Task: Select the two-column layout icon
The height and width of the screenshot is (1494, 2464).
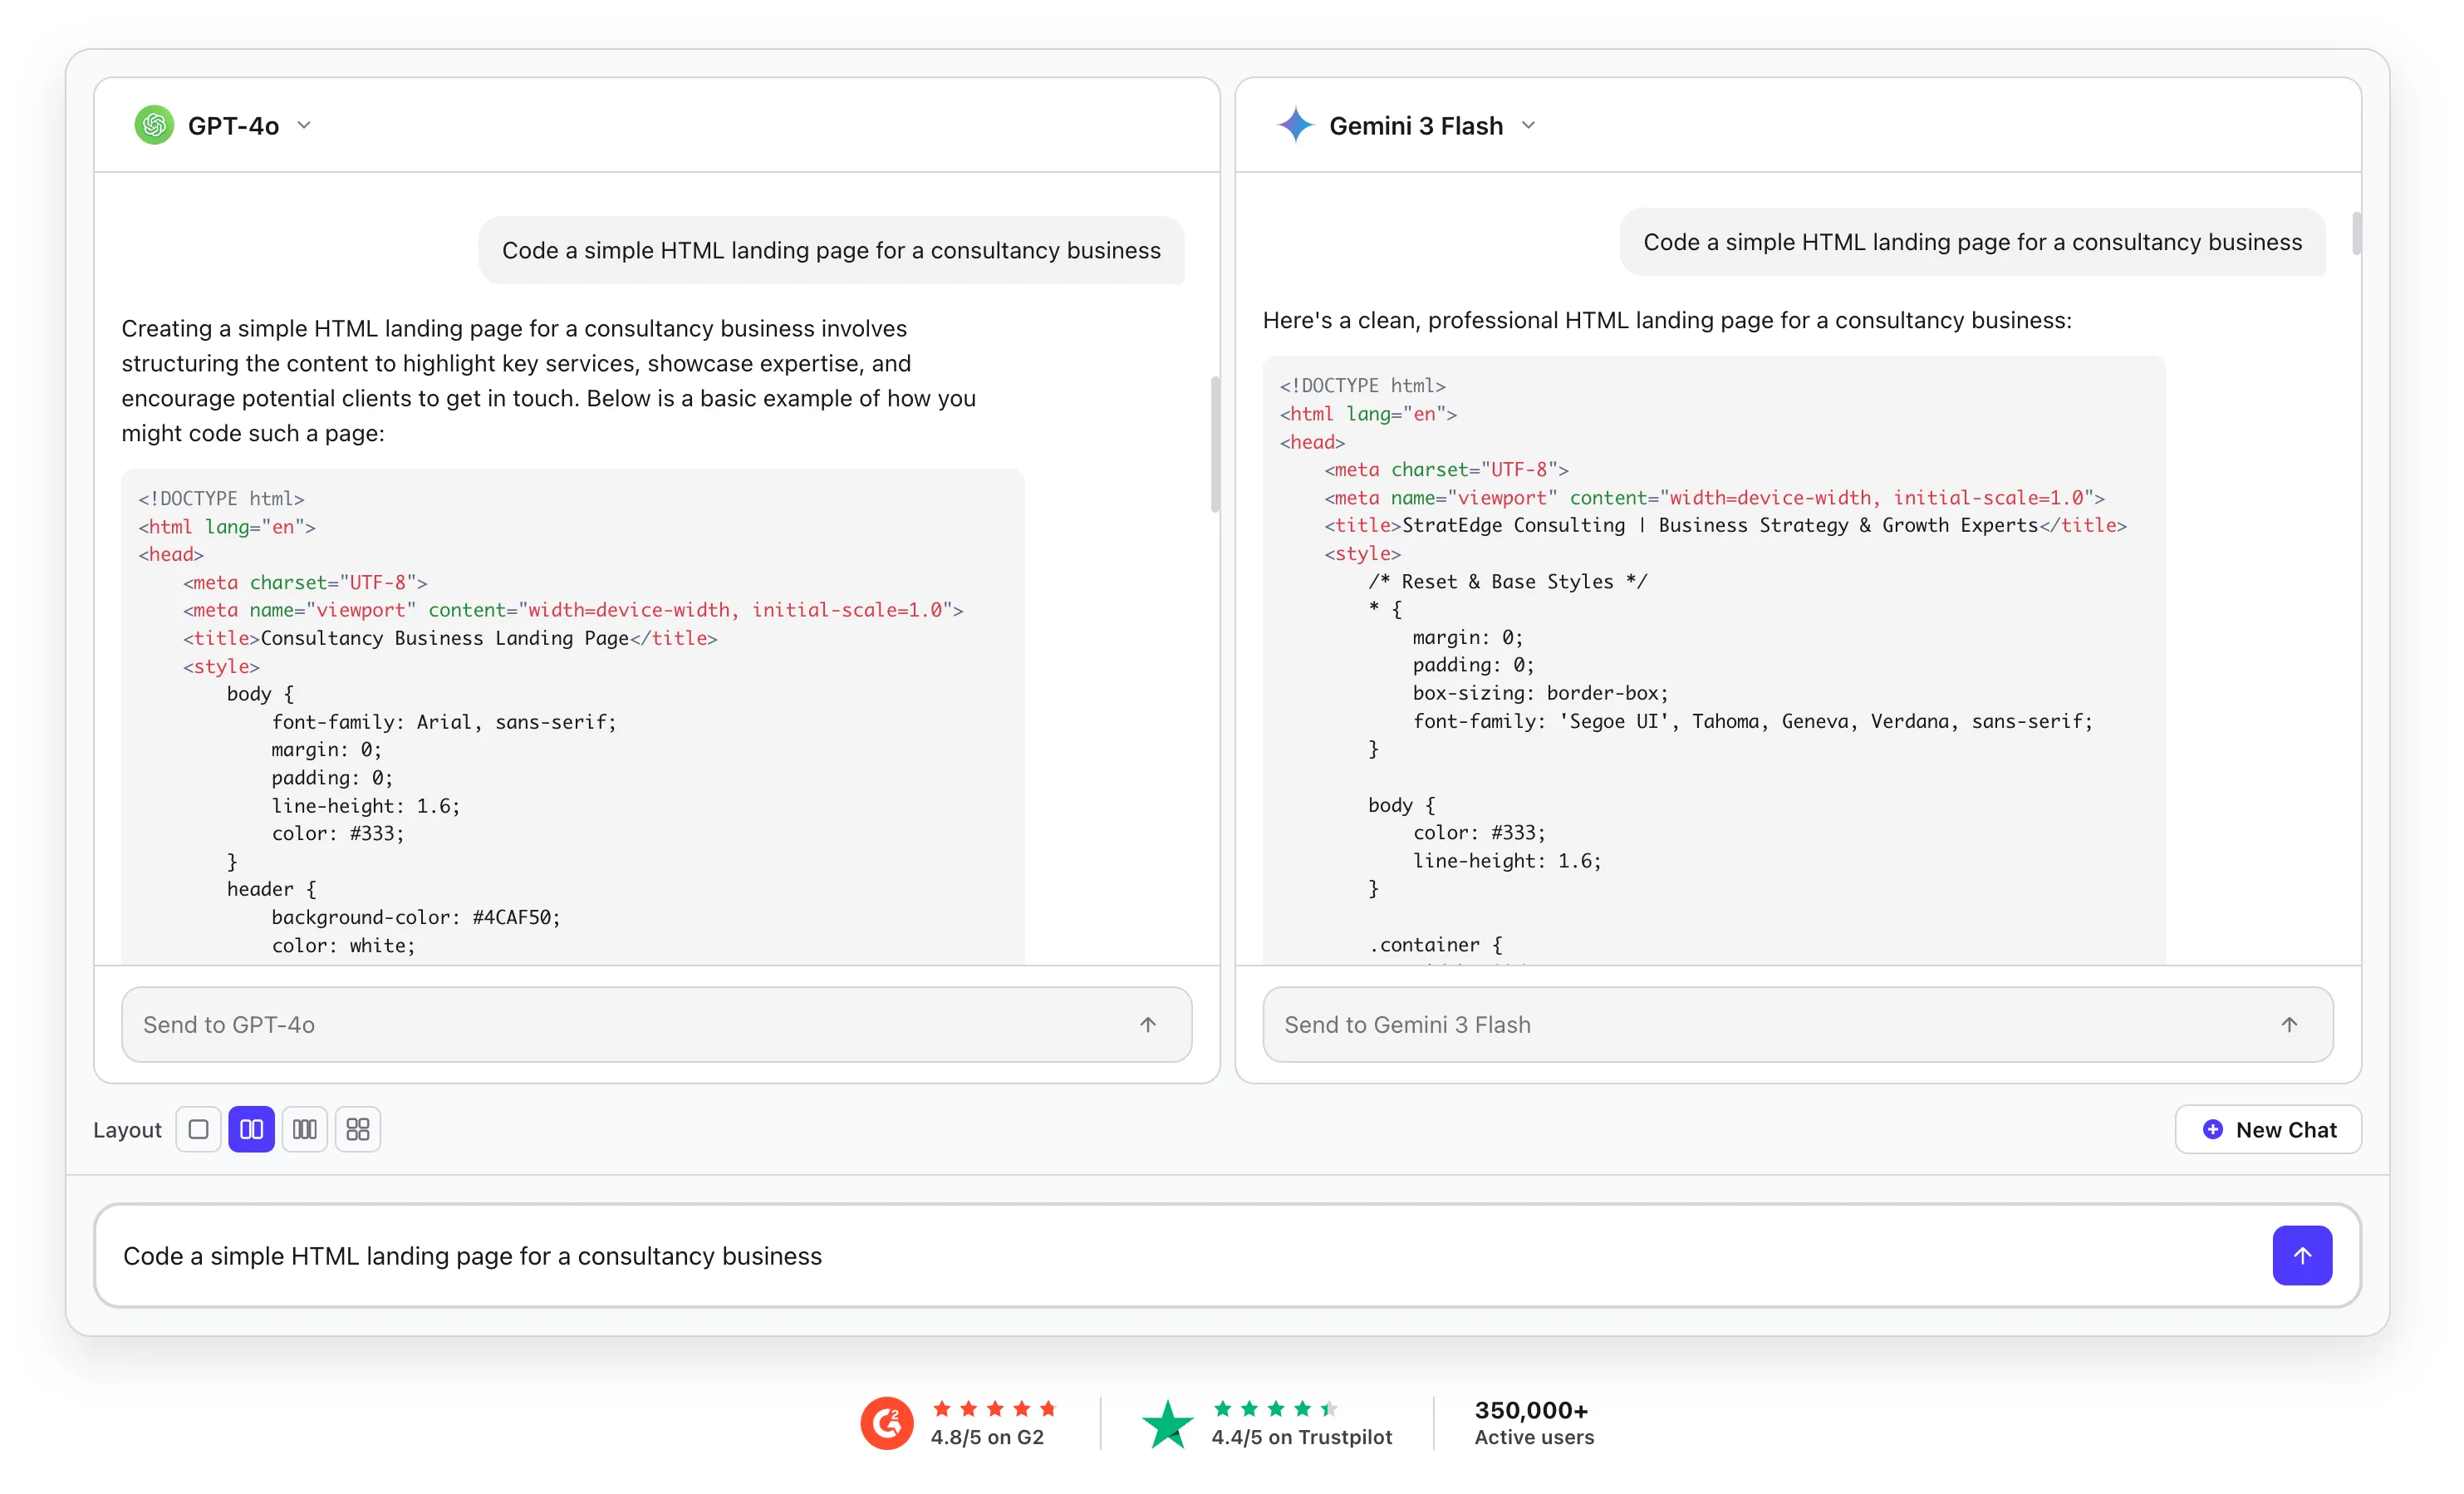Action: [251, 1129]
